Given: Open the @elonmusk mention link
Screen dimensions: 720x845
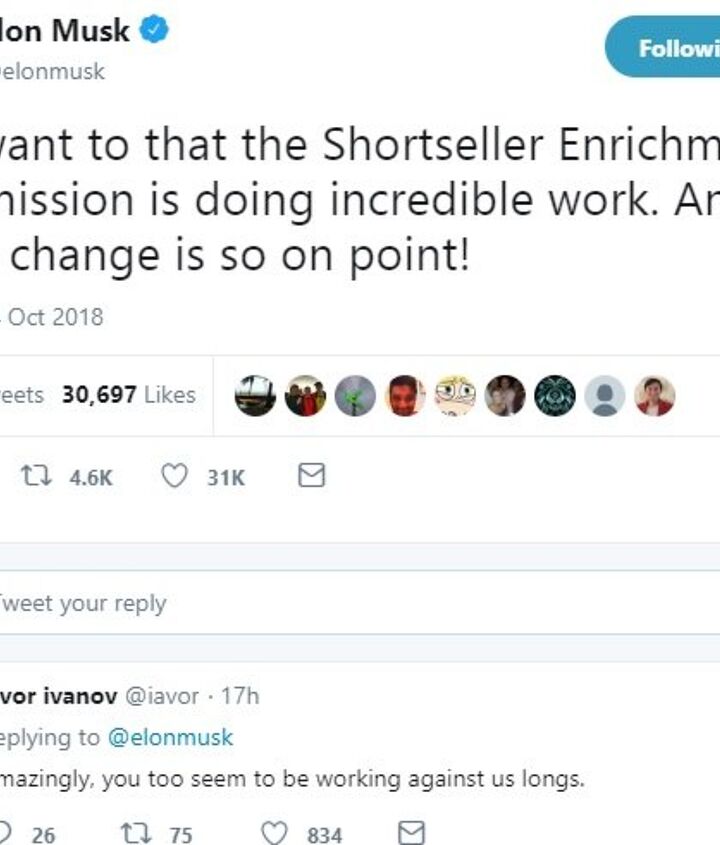Looking at the screenshot, I should pos(169,738).
